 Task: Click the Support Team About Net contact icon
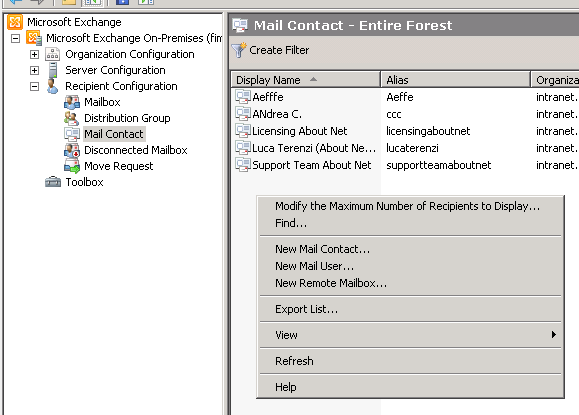point(243,165)
